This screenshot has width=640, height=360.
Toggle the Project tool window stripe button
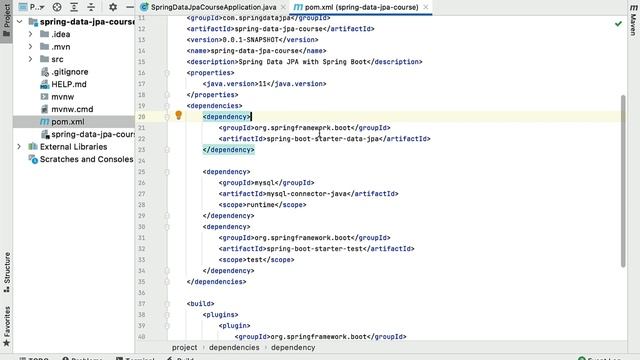[6, 20]
